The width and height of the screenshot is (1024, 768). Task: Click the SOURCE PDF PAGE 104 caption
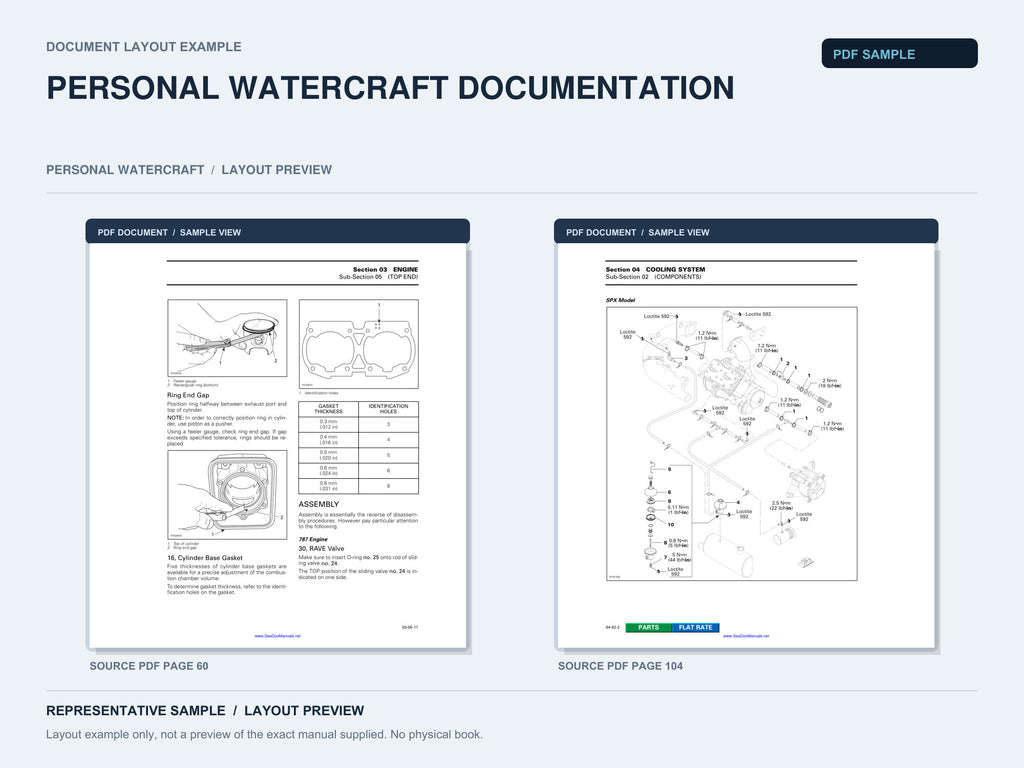click(620, 666)
